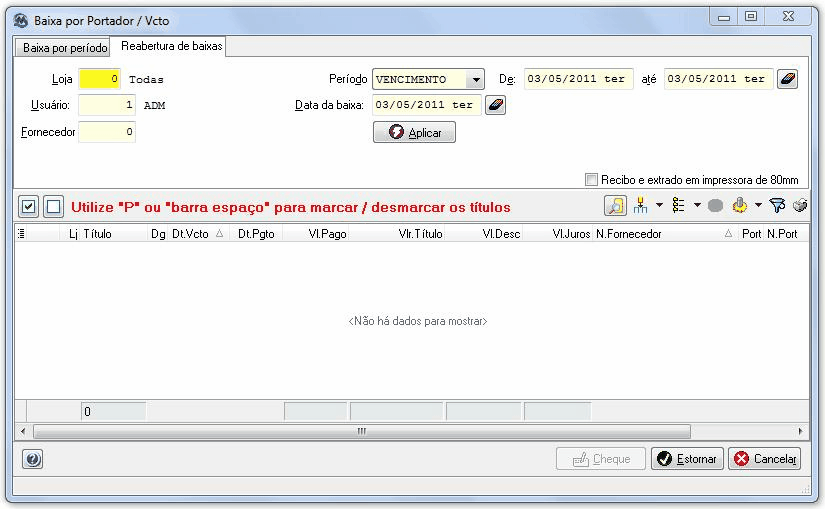
Task: Click the Data da baixa date field
Action: pos(427,105)
